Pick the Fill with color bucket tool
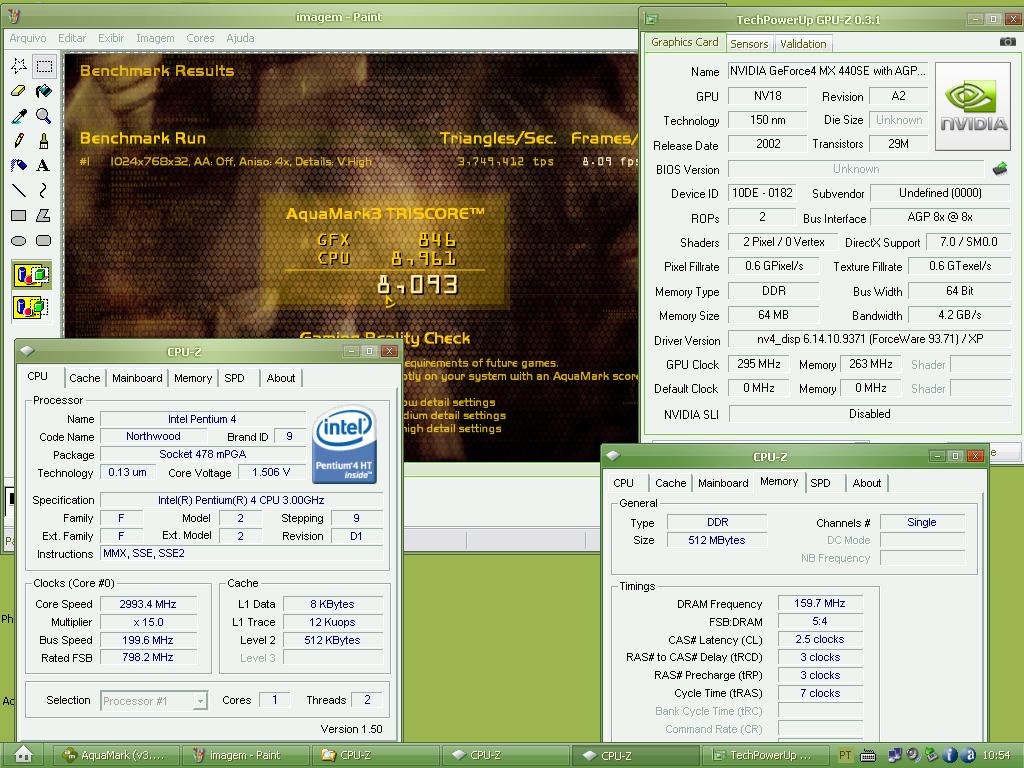1024x768 pixels. tap(44, 91)
